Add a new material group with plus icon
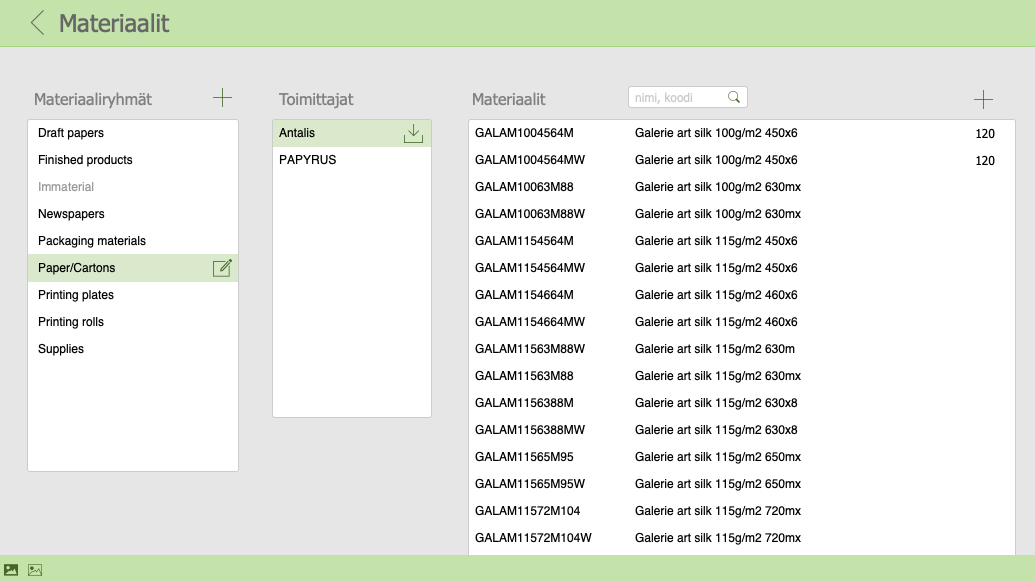Screen dimensions: 1035x581 [222, 97]
